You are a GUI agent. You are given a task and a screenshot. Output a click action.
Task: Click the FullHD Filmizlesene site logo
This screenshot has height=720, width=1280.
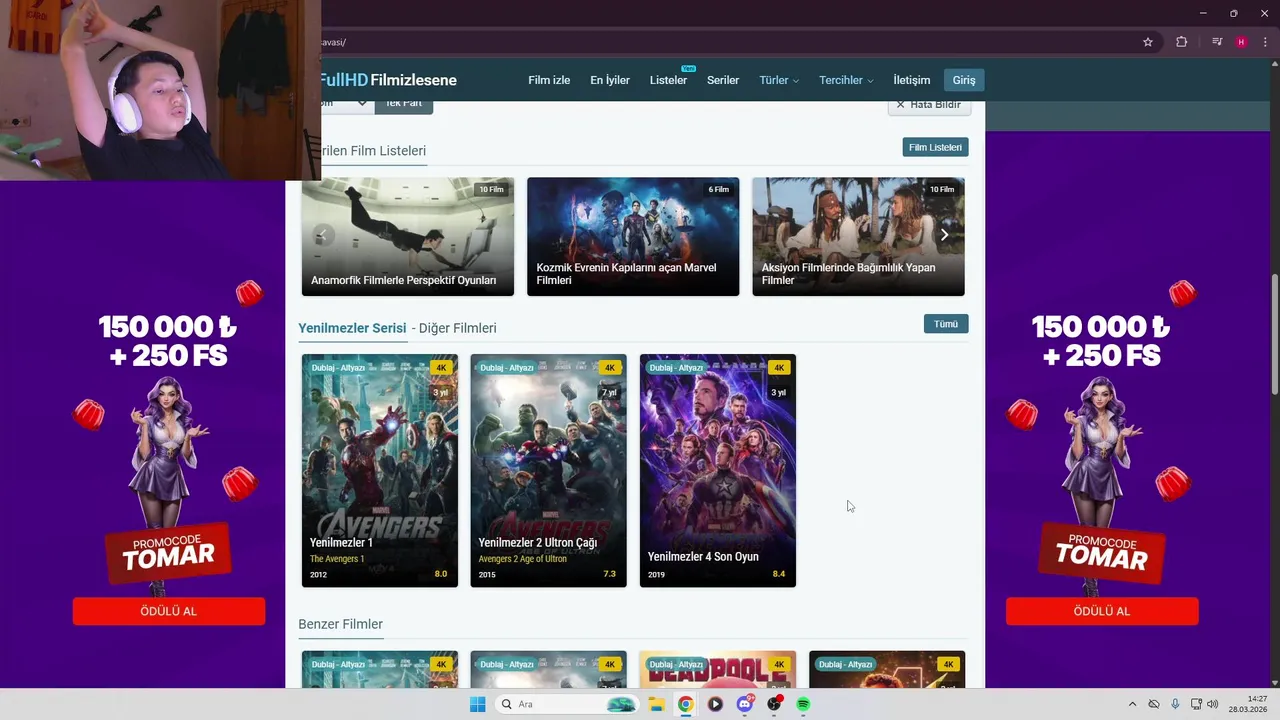tap(389, 80)
